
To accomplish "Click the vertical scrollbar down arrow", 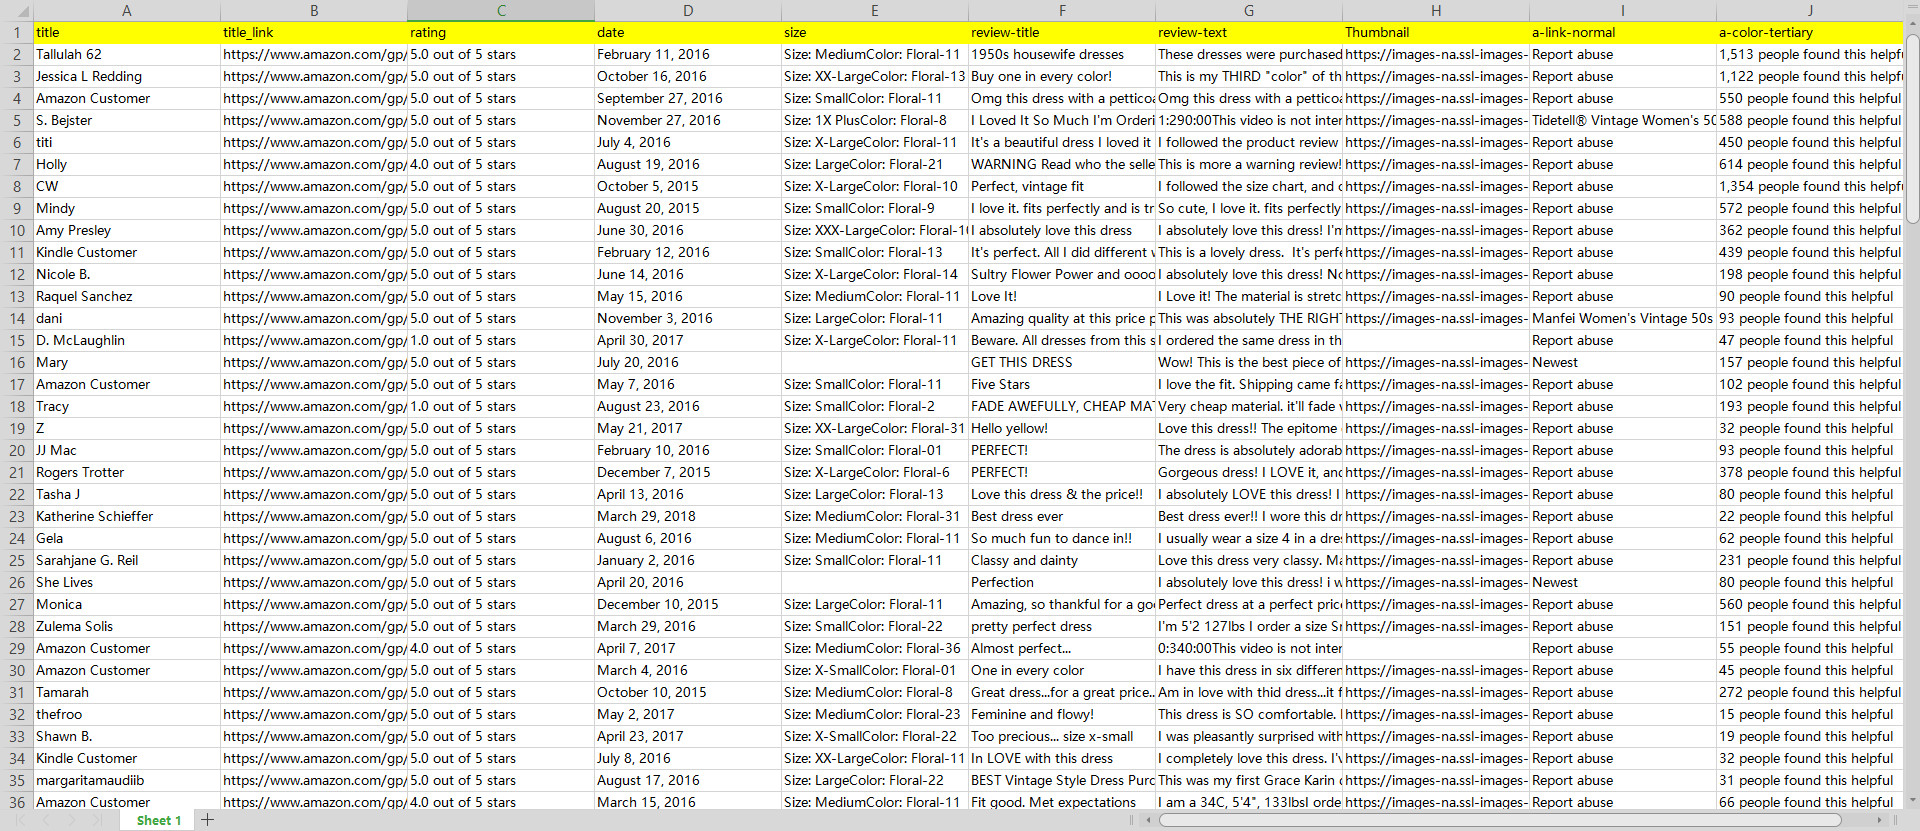I will 1912,801.
